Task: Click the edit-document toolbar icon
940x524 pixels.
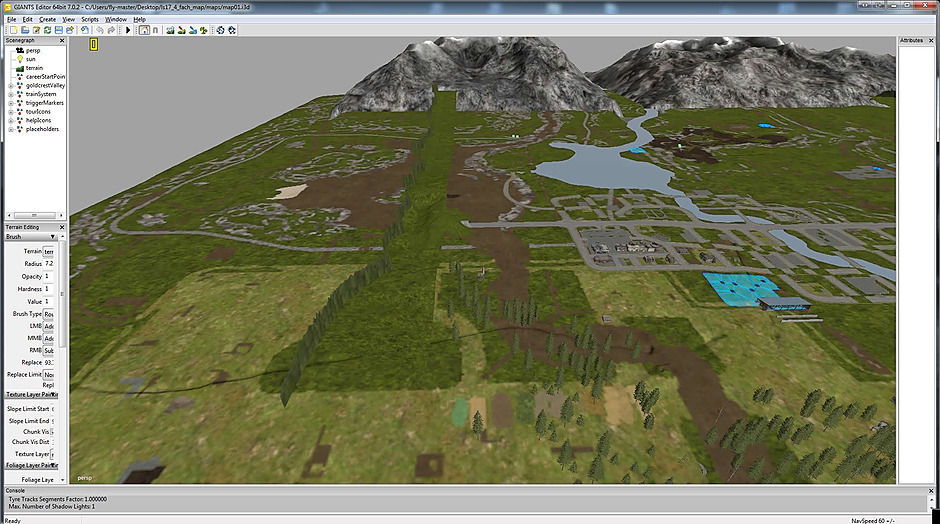Action: (x=37, y=30)
